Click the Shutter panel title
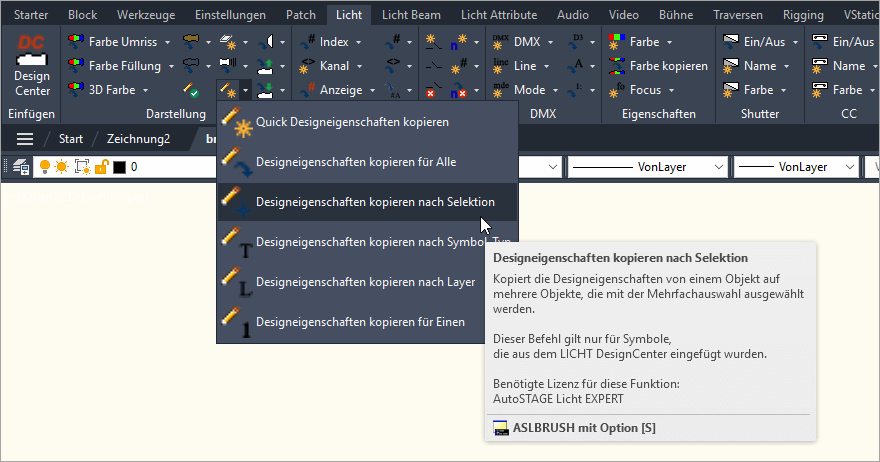This screenshot has width=880, height=462. tap(759, 114)
